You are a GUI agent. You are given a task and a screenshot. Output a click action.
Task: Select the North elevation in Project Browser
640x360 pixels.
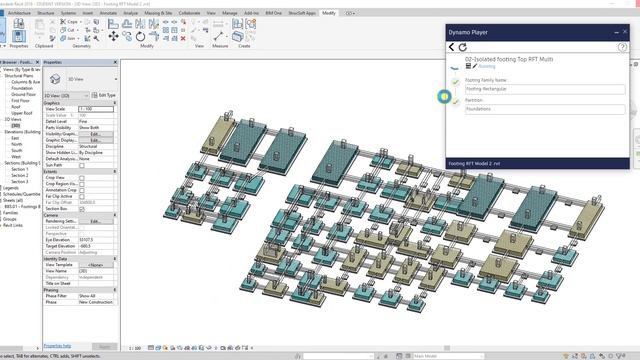click(17, 144)
